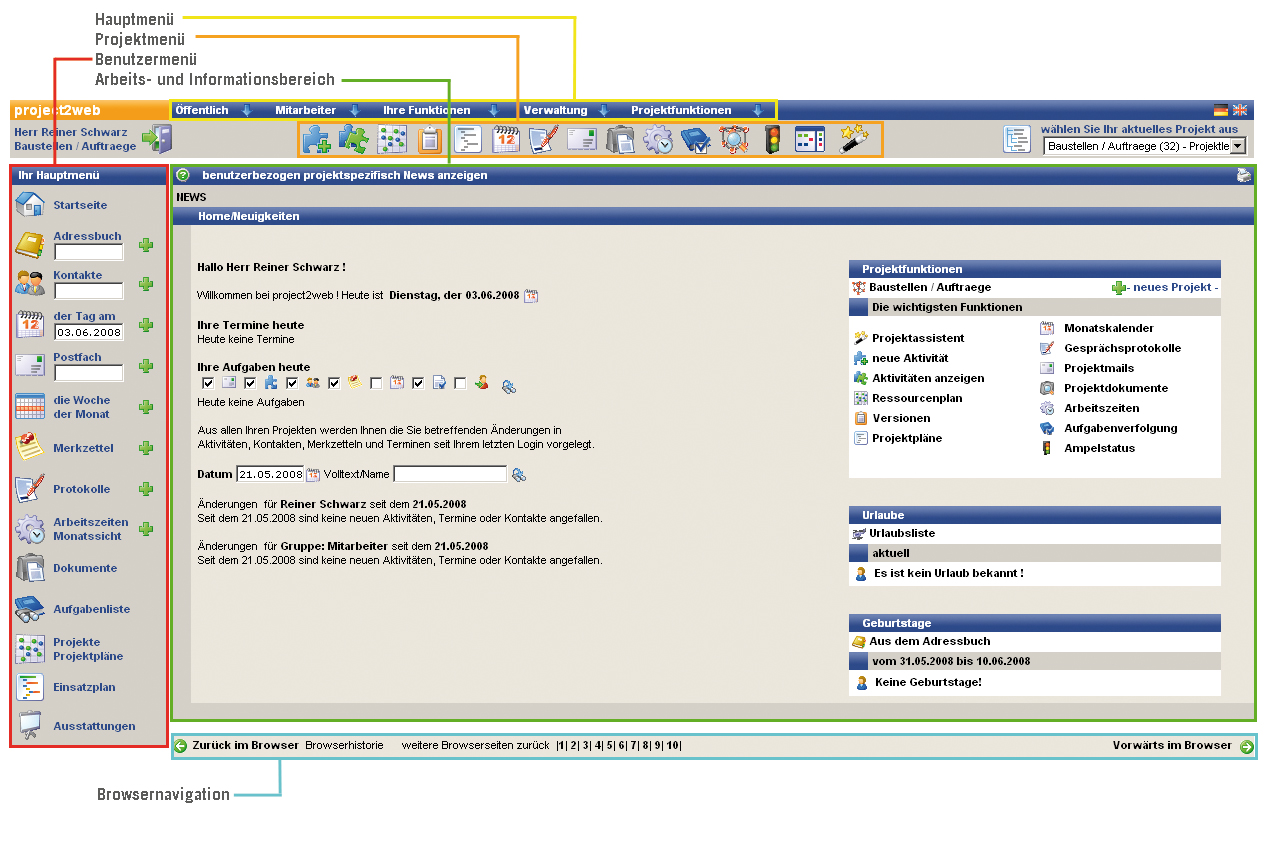Open Browserhistorie link
The height and width of the screenshot is (850, 1264).
[x=344, y=745]
